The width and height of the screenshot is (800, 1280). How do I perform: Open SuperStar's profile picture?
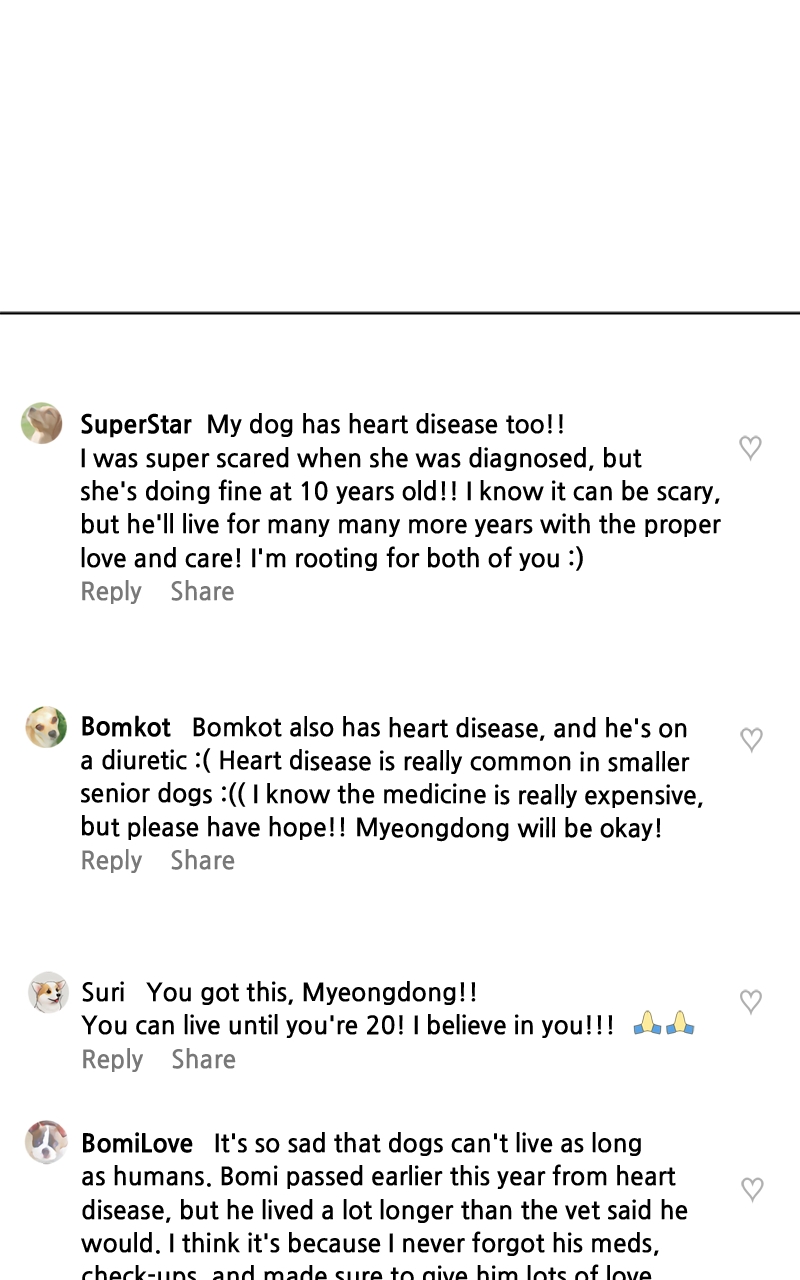pos(42,423)
